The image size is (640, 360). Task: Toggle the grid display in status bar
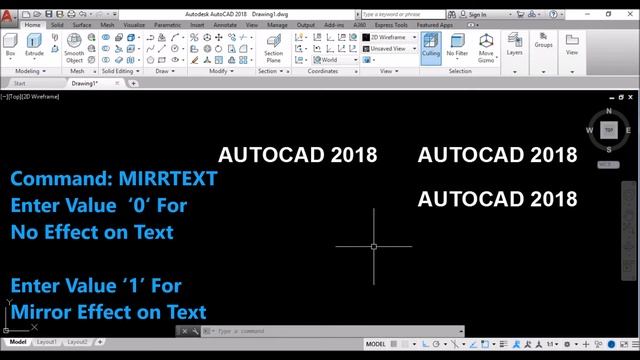pyautogui.click(x=393, y=344)
